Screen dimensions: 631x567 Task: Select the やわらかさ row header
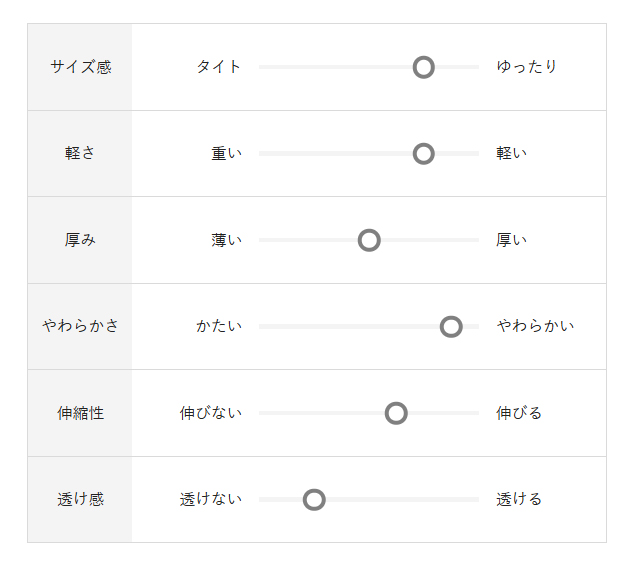(x=80, y=327)
